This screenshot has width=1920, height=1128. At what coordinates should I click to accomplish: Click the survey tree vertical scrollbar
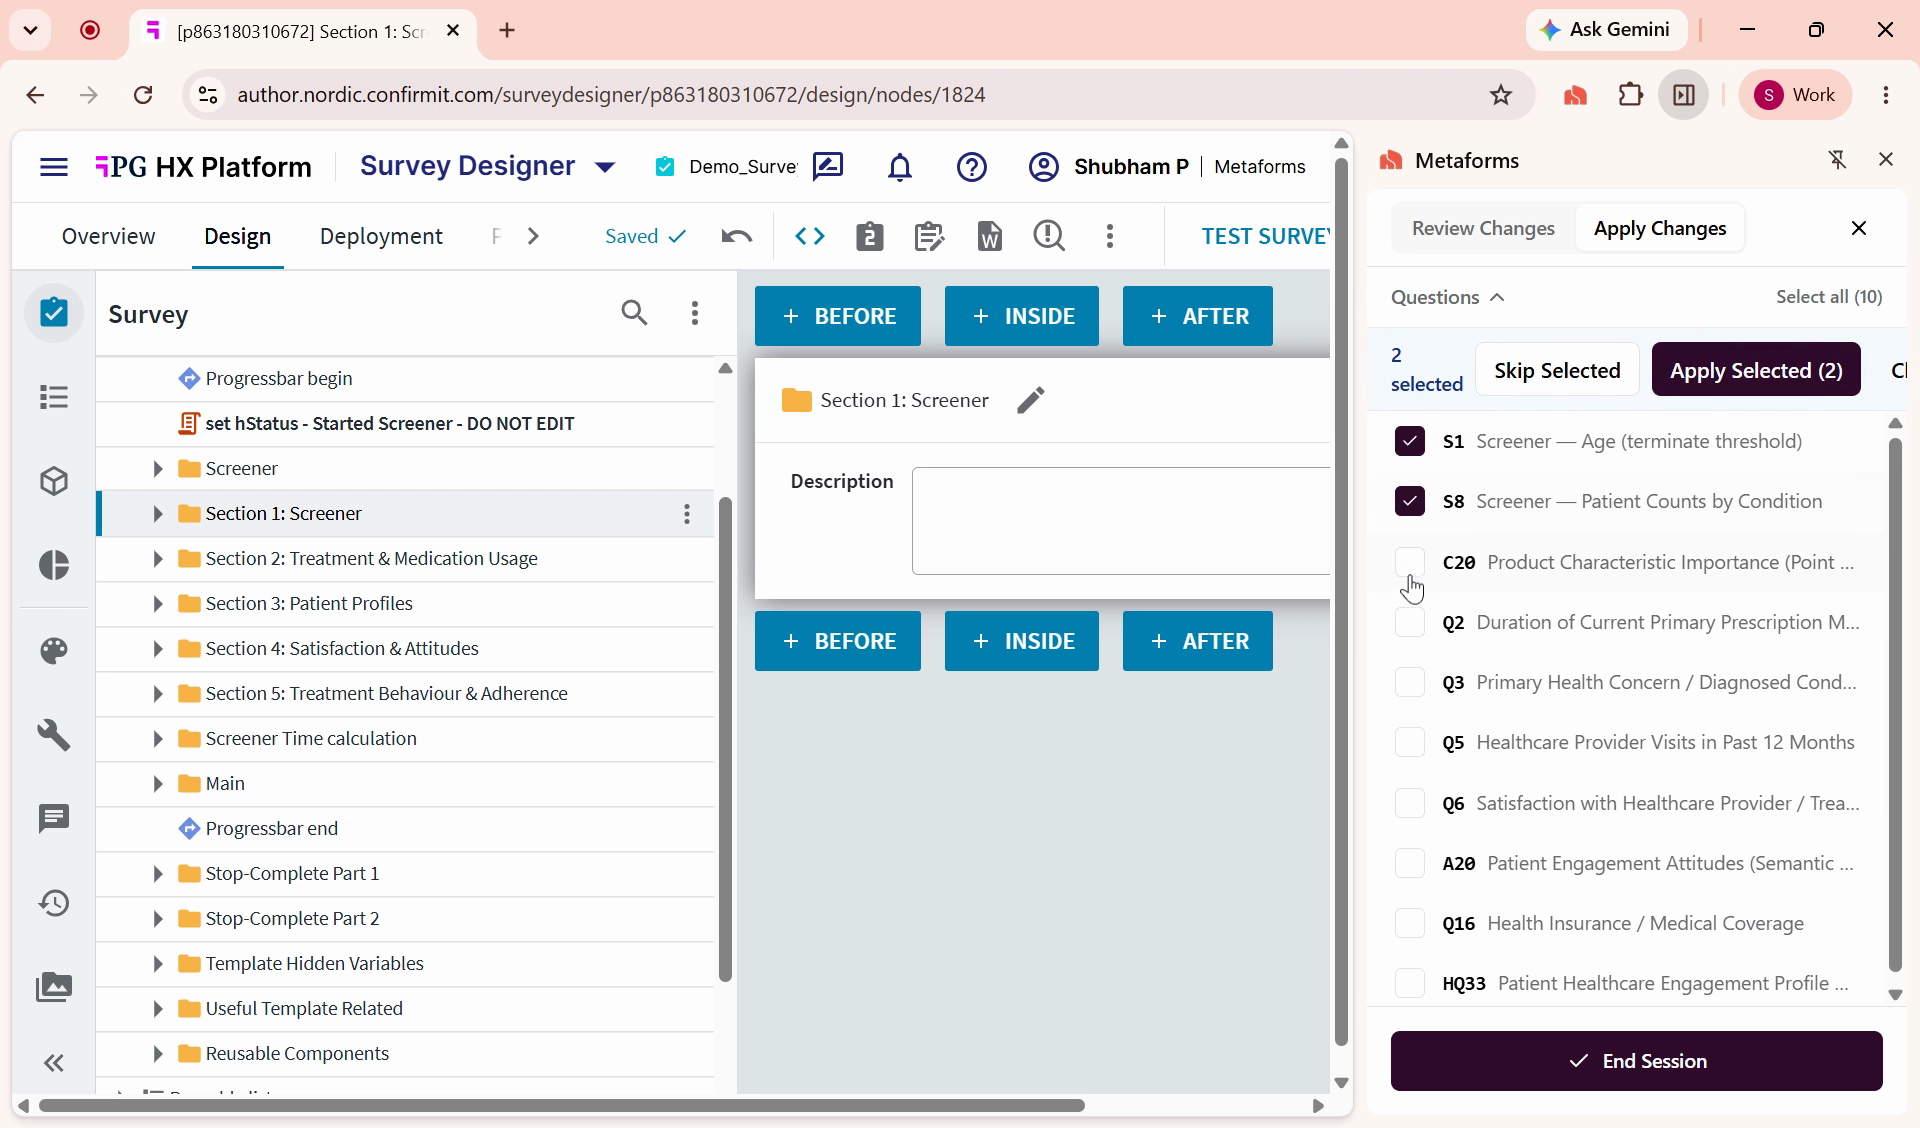pos(725,740)
